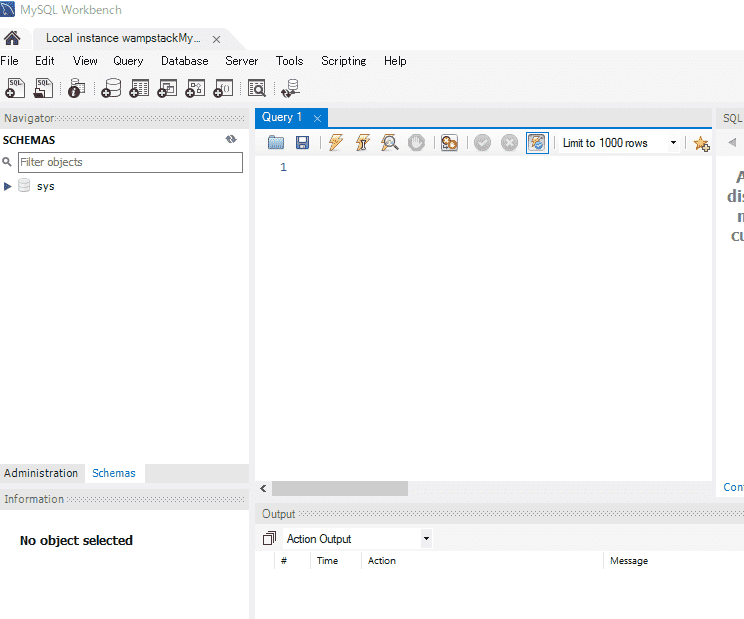The height and width of the screenshot is (619, 744).
Task: Search table data icon
Action: click(257, 88)
